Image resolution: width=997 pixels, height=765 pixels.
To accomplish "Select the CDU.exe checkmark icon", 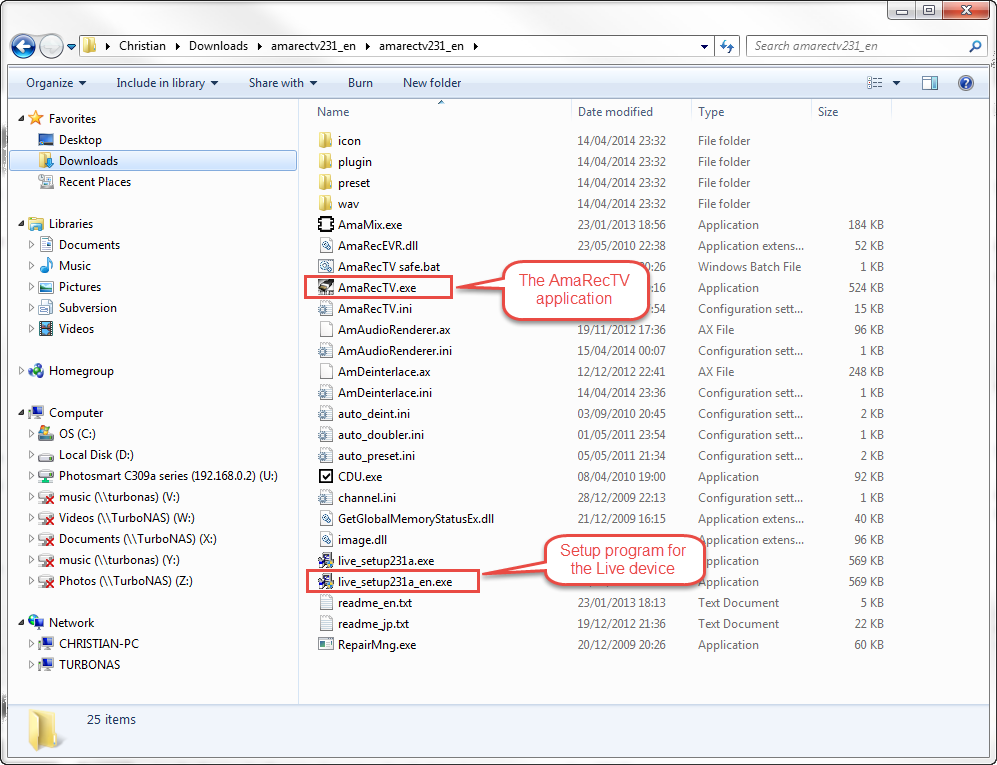I will tap(326, 476).
